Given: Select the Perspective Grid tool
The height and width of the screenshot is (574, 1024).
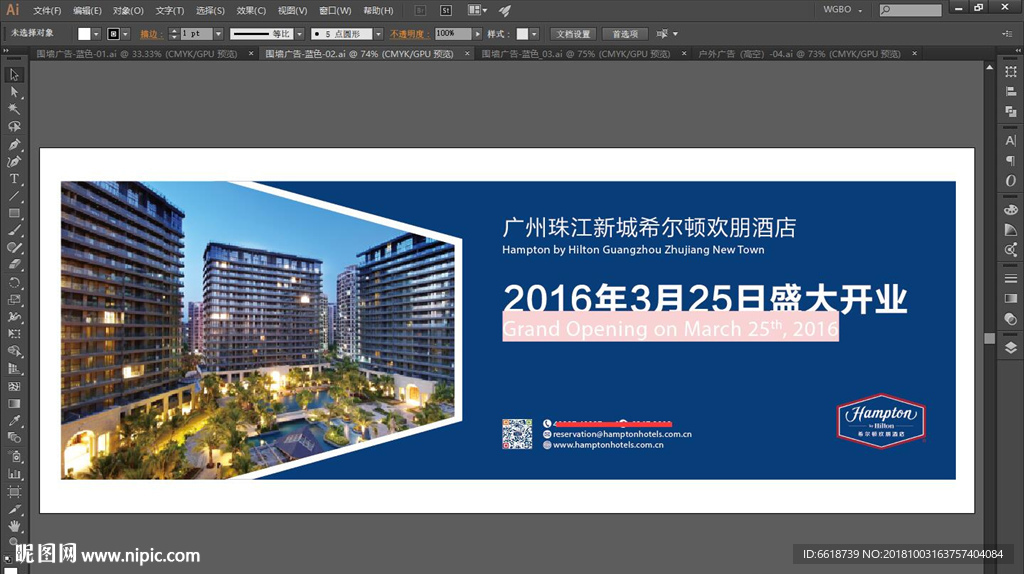Looking at the screenshot, I should coord(14,369).
